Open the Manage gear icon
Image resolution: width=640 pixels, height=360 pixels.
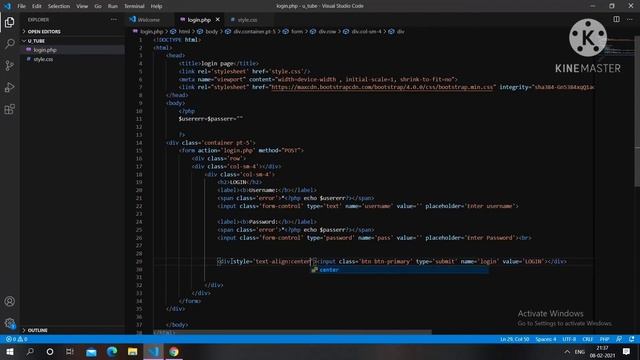point(9,323)
